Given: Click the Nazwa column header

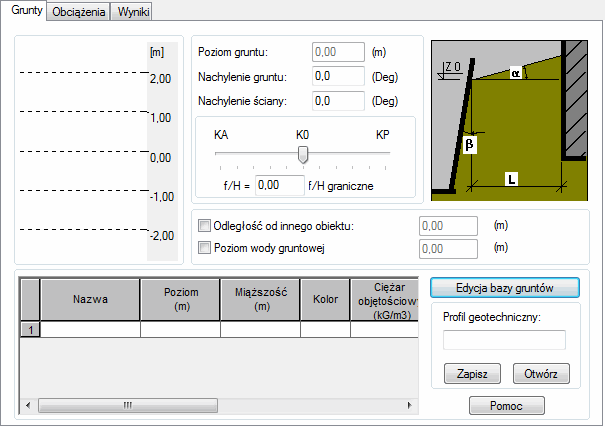Looking at the screenshot, I should (x=90, y=300).
